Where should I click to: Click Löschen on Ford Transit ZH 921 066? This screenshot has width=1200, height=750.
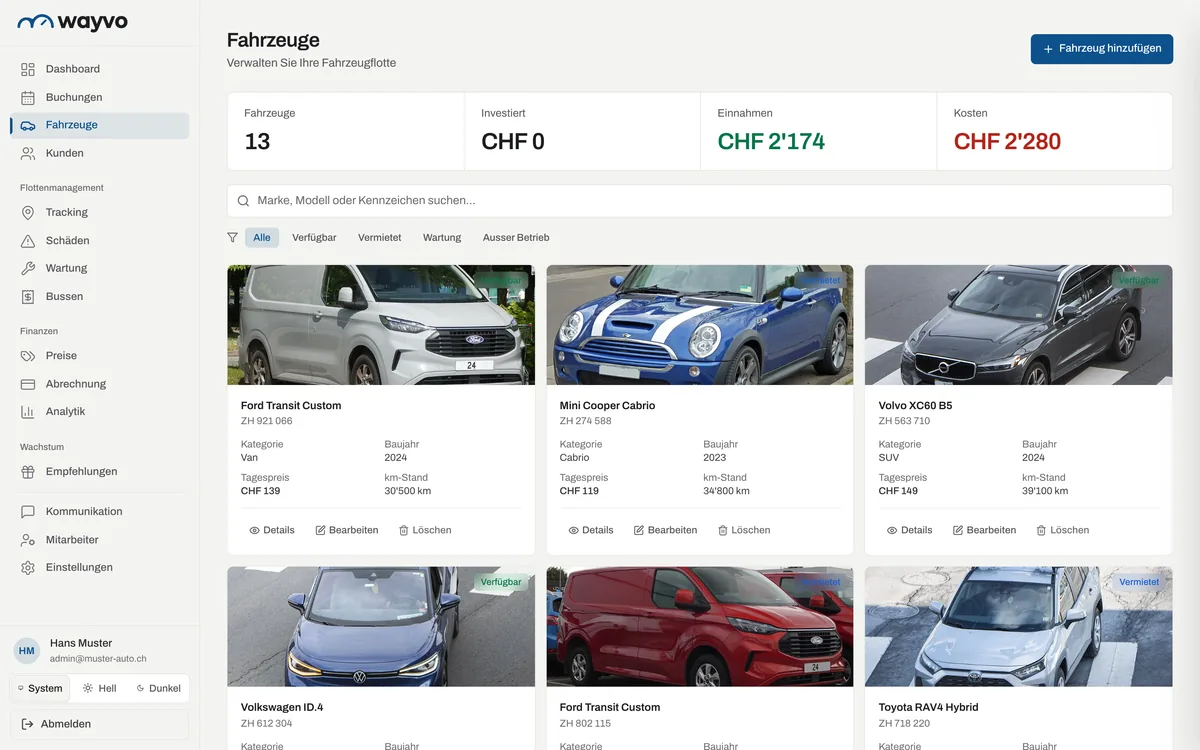(x=425, y=530)
